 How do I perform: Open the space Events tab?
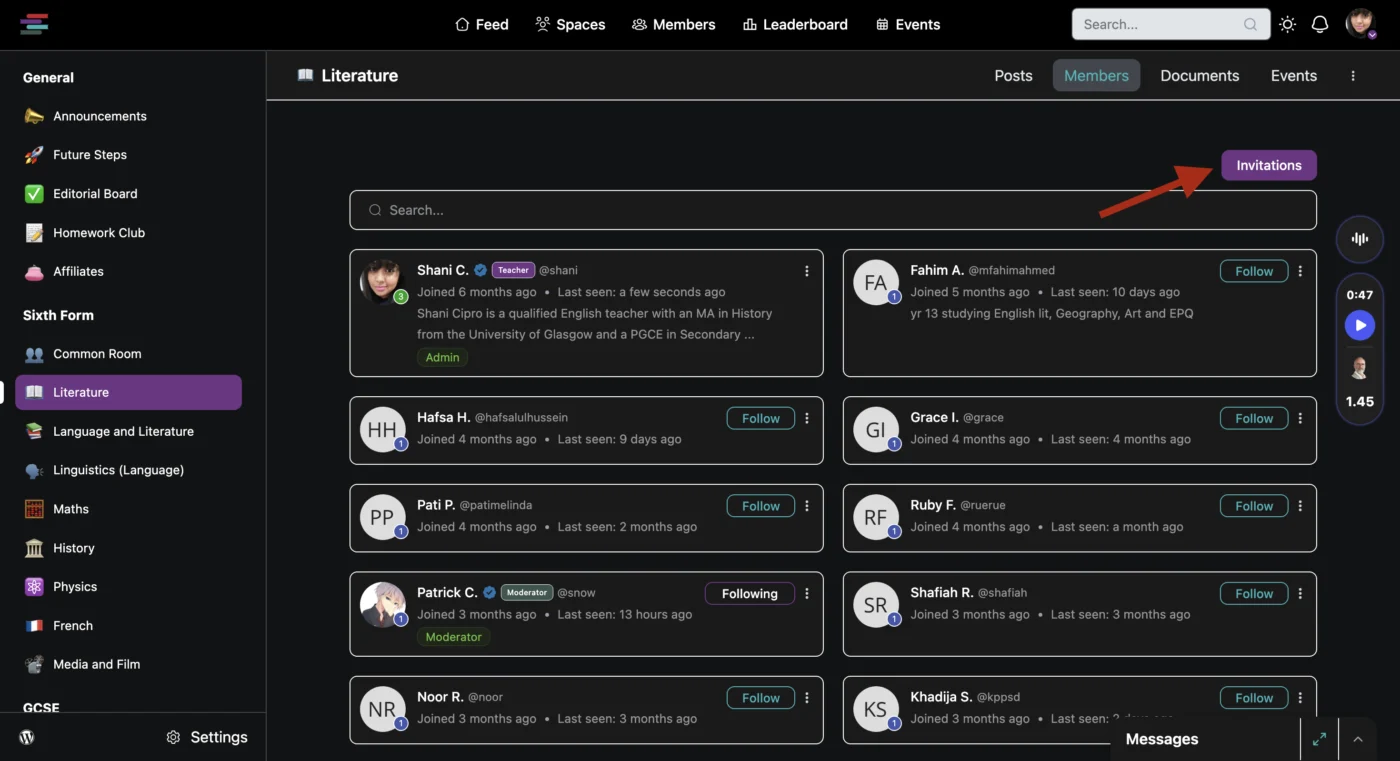click(1294, 76)
